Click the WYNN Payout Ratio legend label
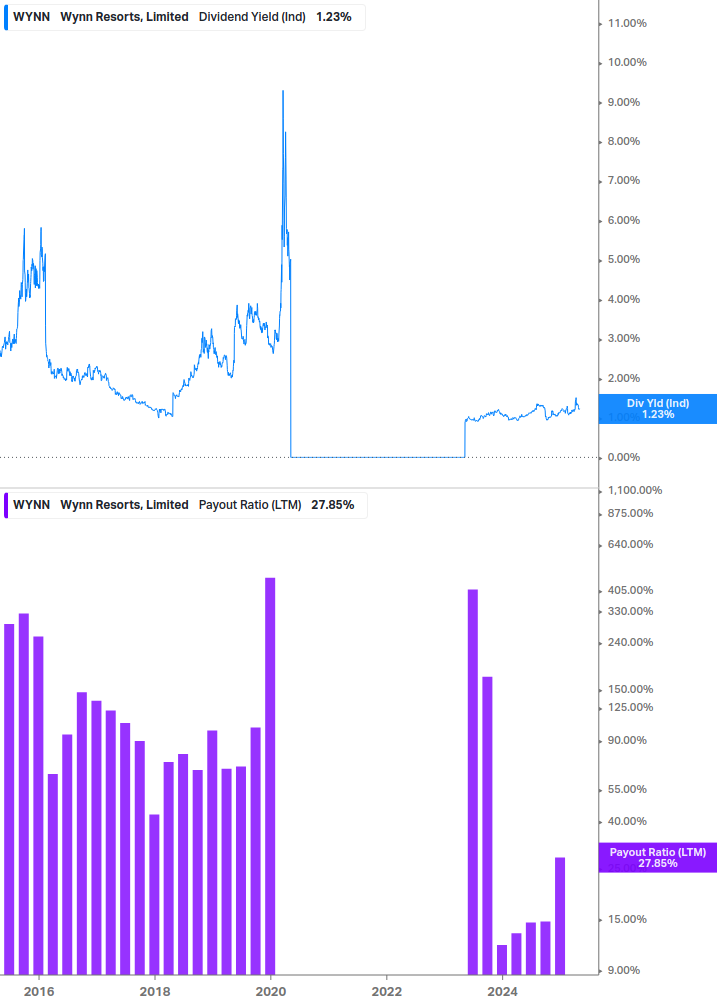 tap(186, 505)
